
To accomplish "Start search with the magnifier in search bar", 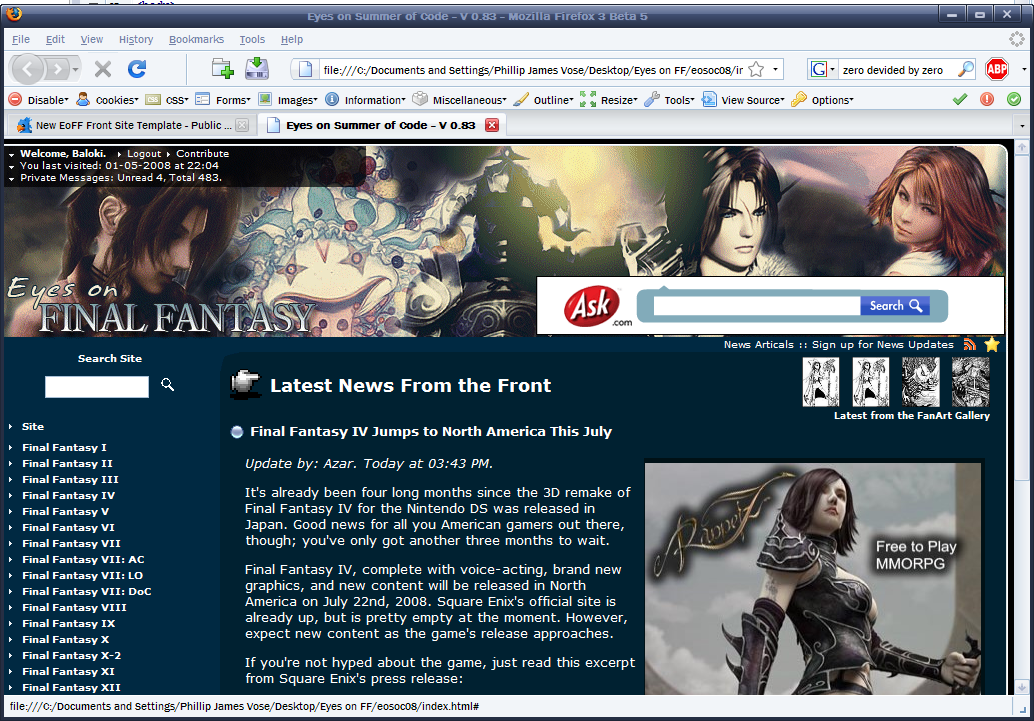I will [965, 69].
